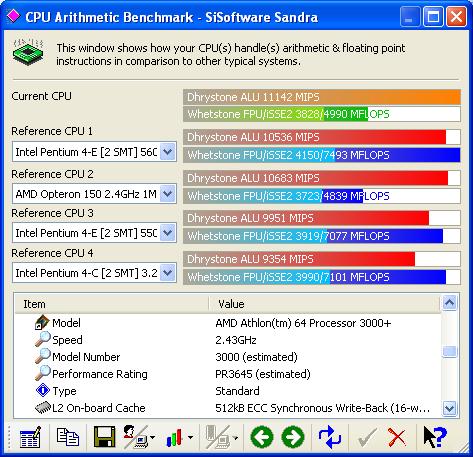Open the AMD Opteron 150 dropdown
The image size is (473, 457).
point(168,194)
